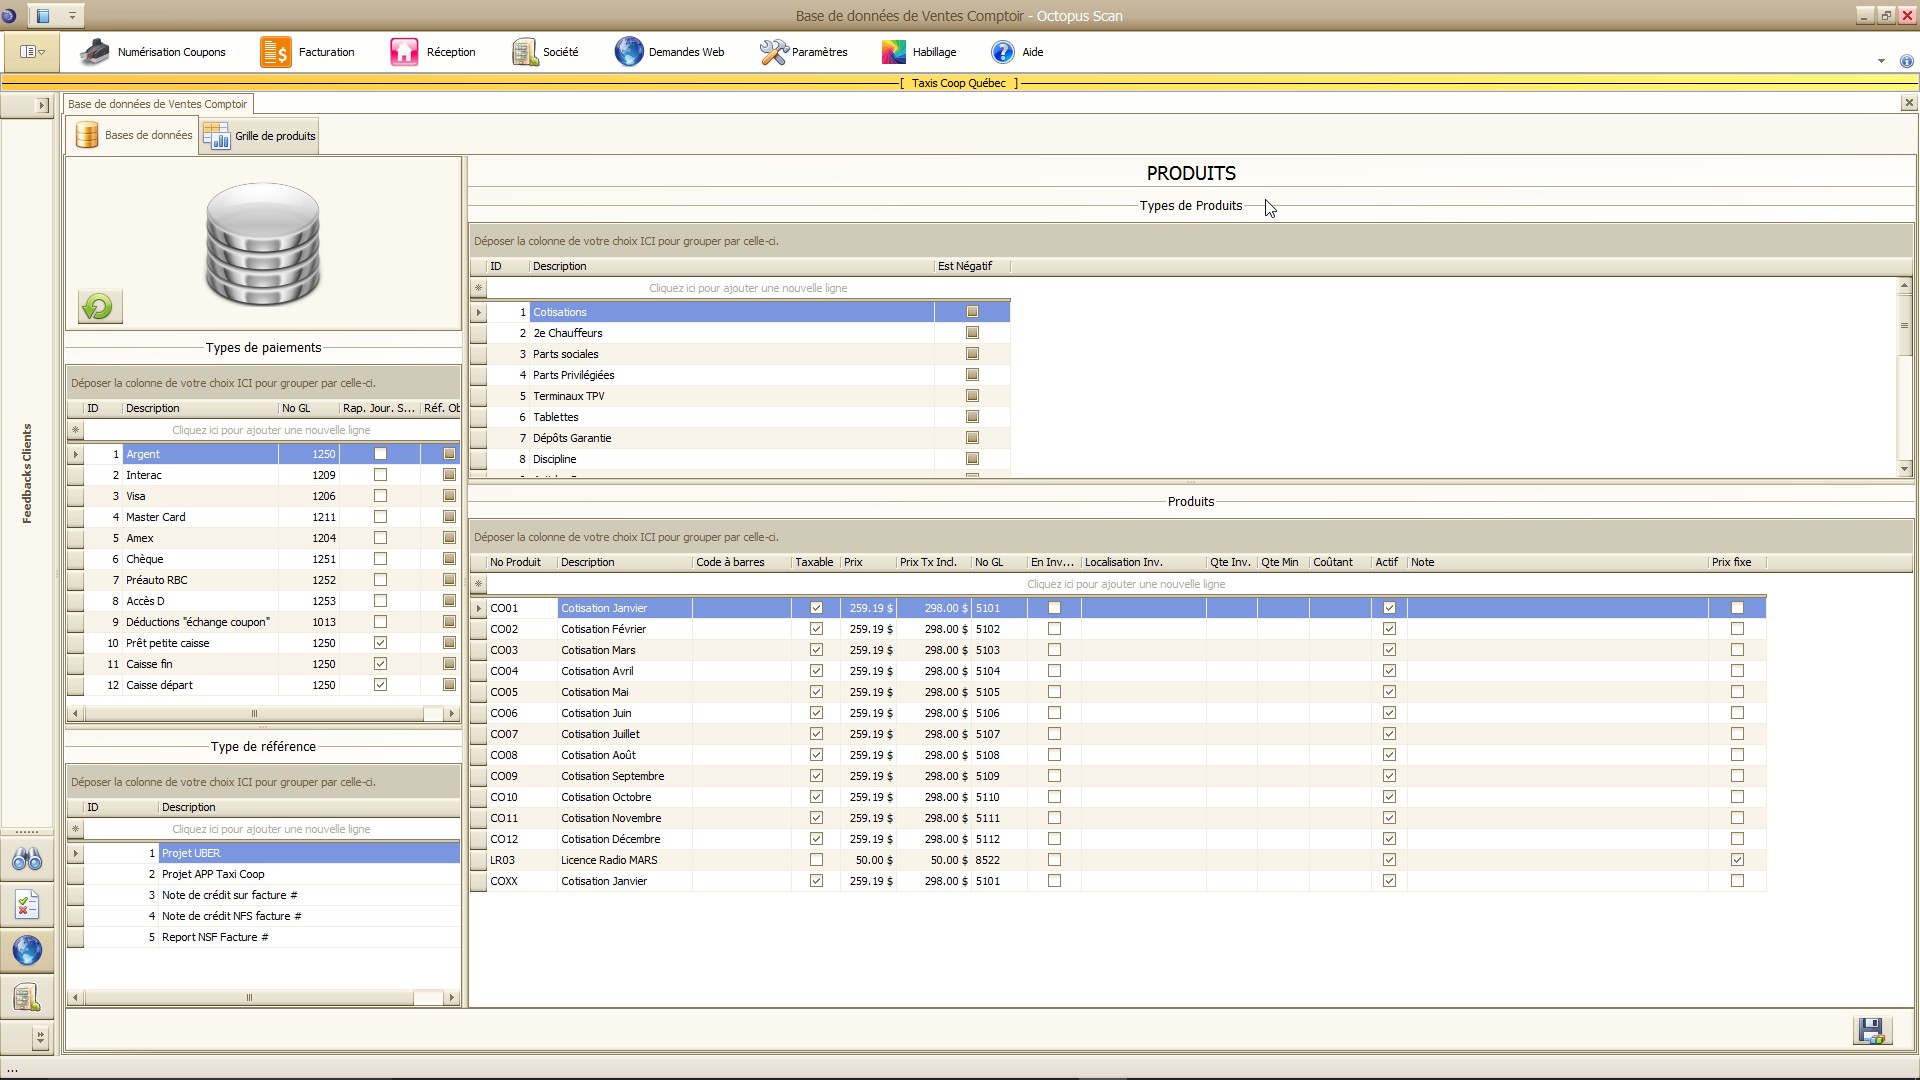Open ribbon options dropdown arrow top right

pos(1881,61)
